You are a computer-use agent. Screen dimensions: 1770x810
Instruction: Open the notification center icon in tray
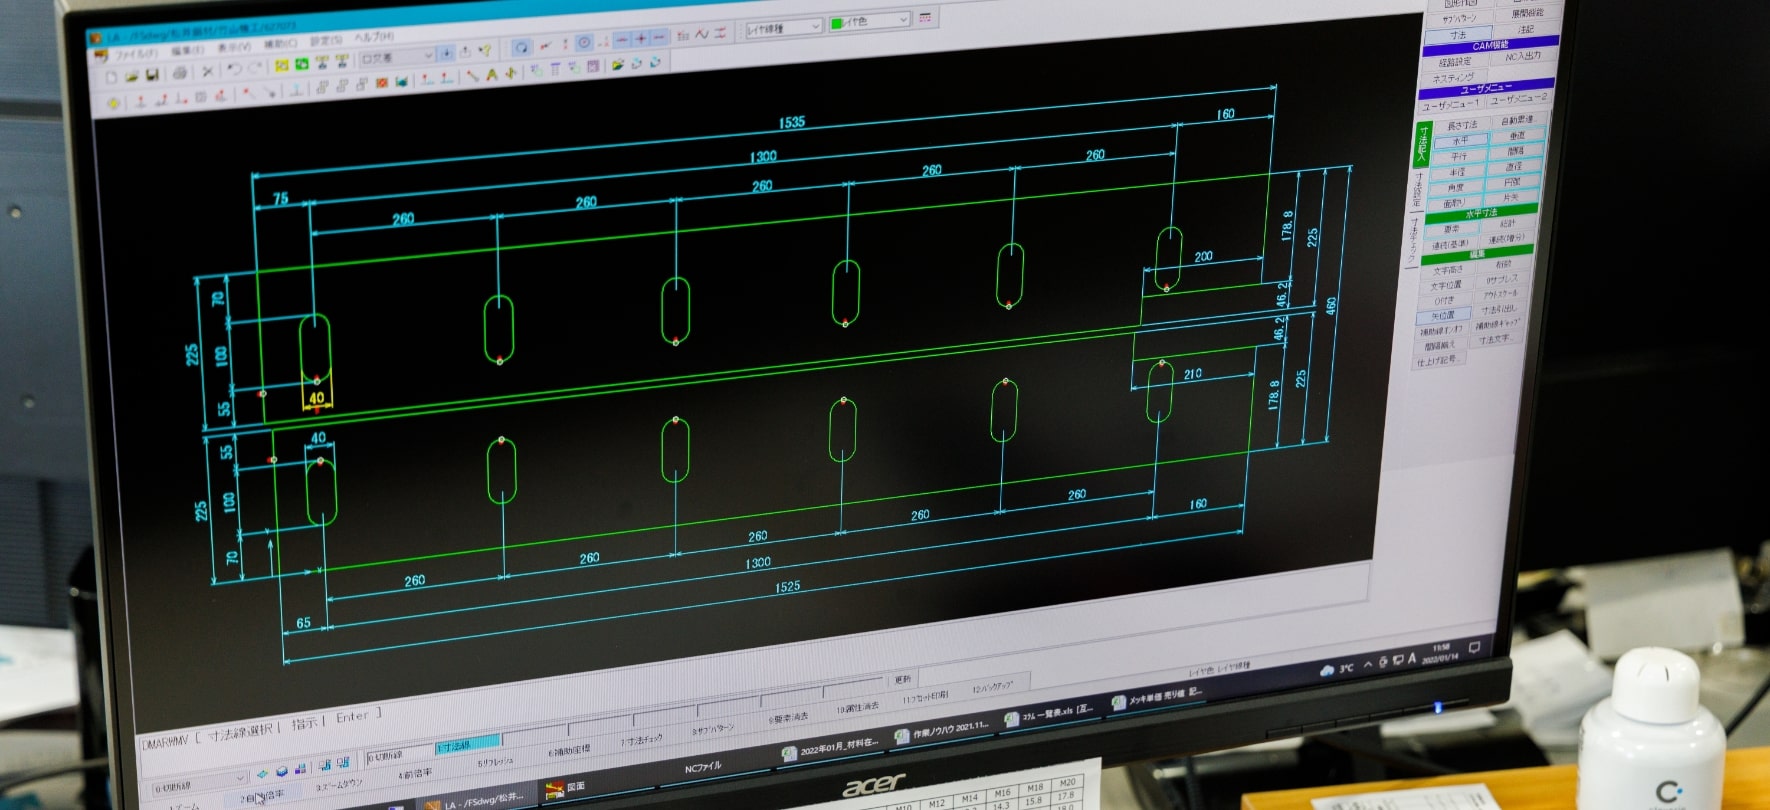(x=1474, y=647)
